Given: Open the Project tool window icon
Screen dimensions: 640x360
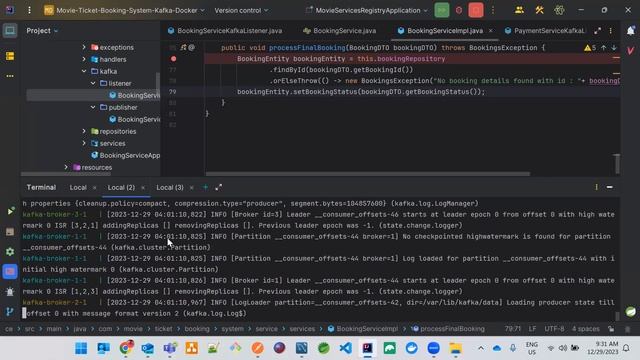Looking at the screenshot, I should [x=10, y=31].
